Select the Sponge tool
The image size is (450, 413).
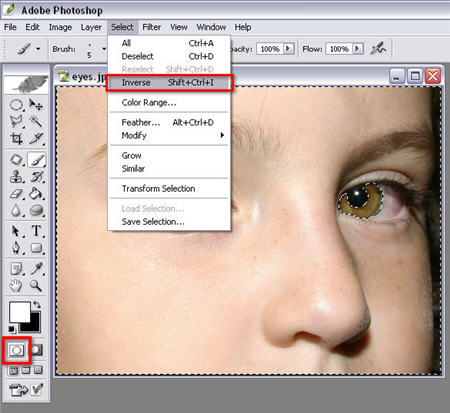(x=36, y=211)
